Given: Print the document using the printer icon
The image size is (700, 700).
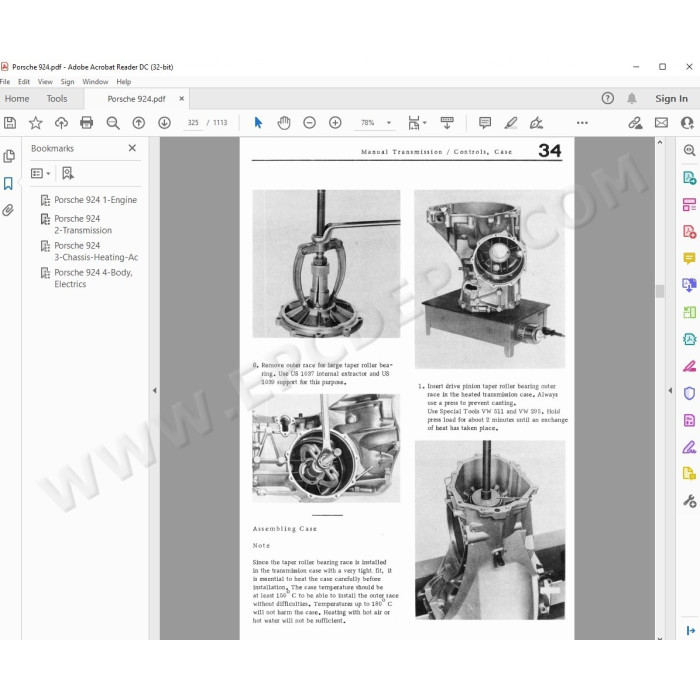Looking at the screenshot, I should tap(87, 123).
